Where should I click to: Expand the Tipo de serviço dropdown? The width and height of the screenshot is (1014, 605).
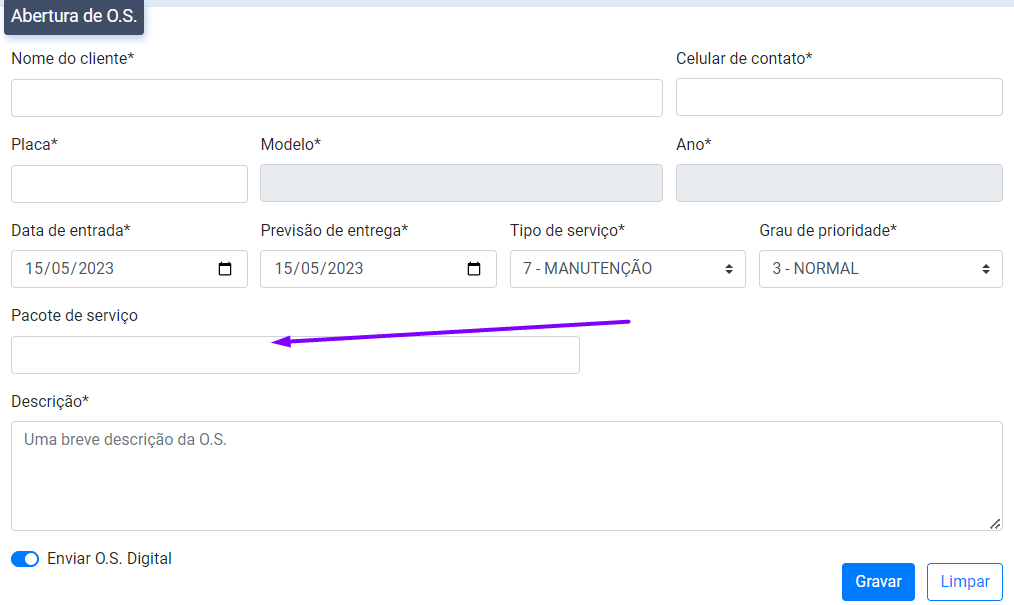pyautogui.click(x=627, y=269)
